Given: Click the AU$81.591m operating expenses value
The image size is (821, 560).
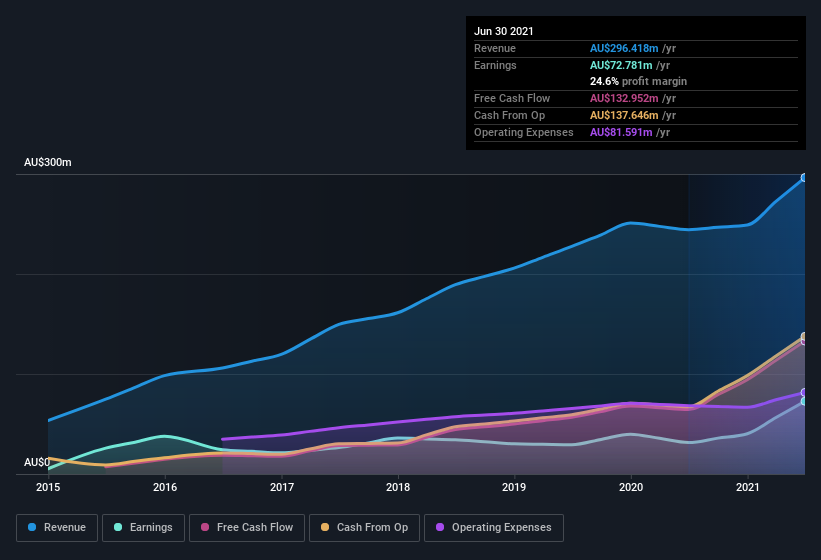Looking at the screenshot, I should coord(621,132).
